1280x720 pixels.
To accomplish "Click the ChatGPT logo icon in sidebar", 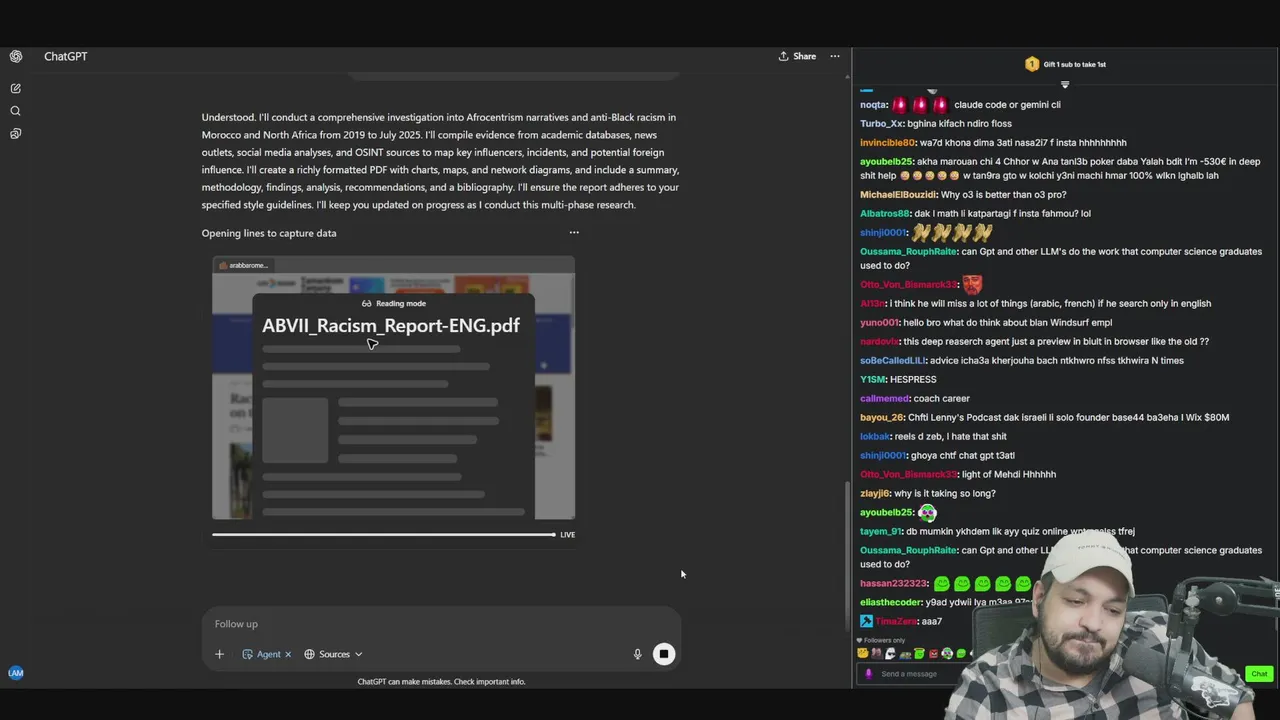I will click(15, 56).
